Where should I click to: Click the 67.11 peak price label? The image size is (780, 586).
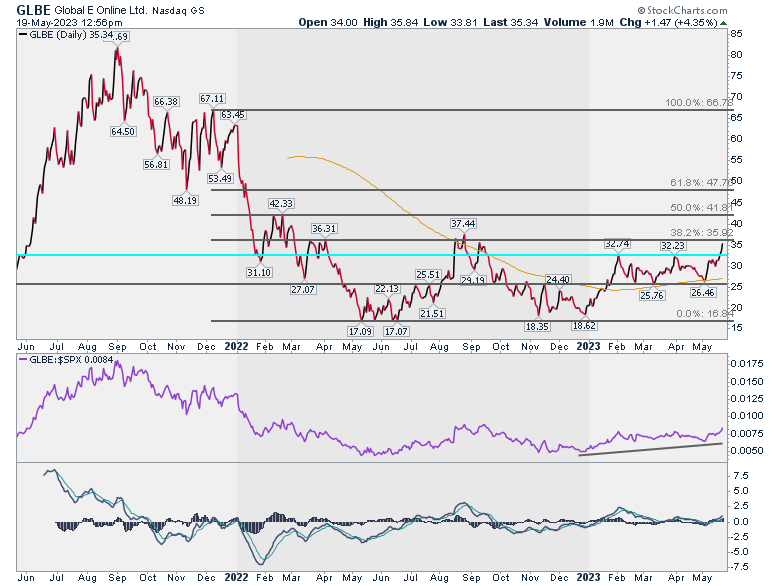212,98
